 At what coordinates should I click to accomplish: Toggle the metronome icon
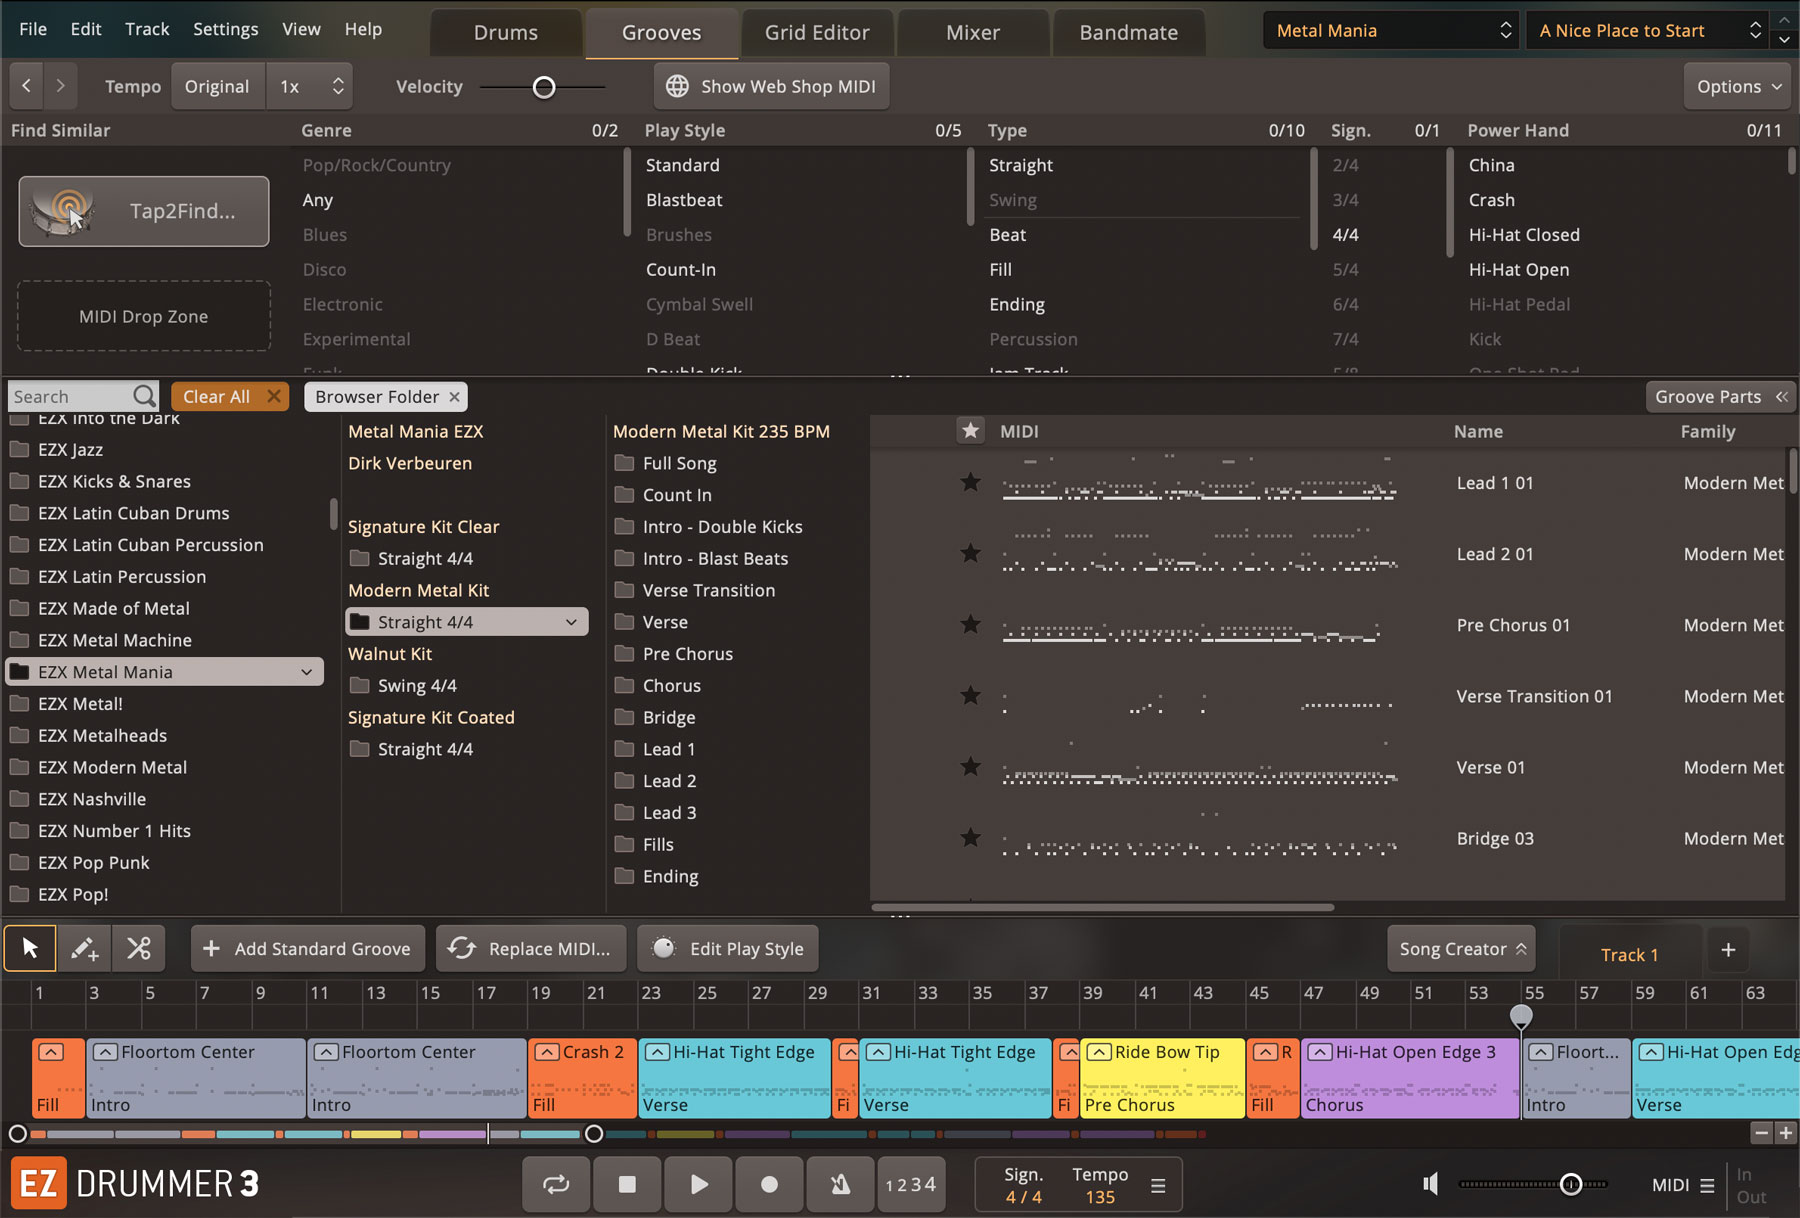(840, 1185)
